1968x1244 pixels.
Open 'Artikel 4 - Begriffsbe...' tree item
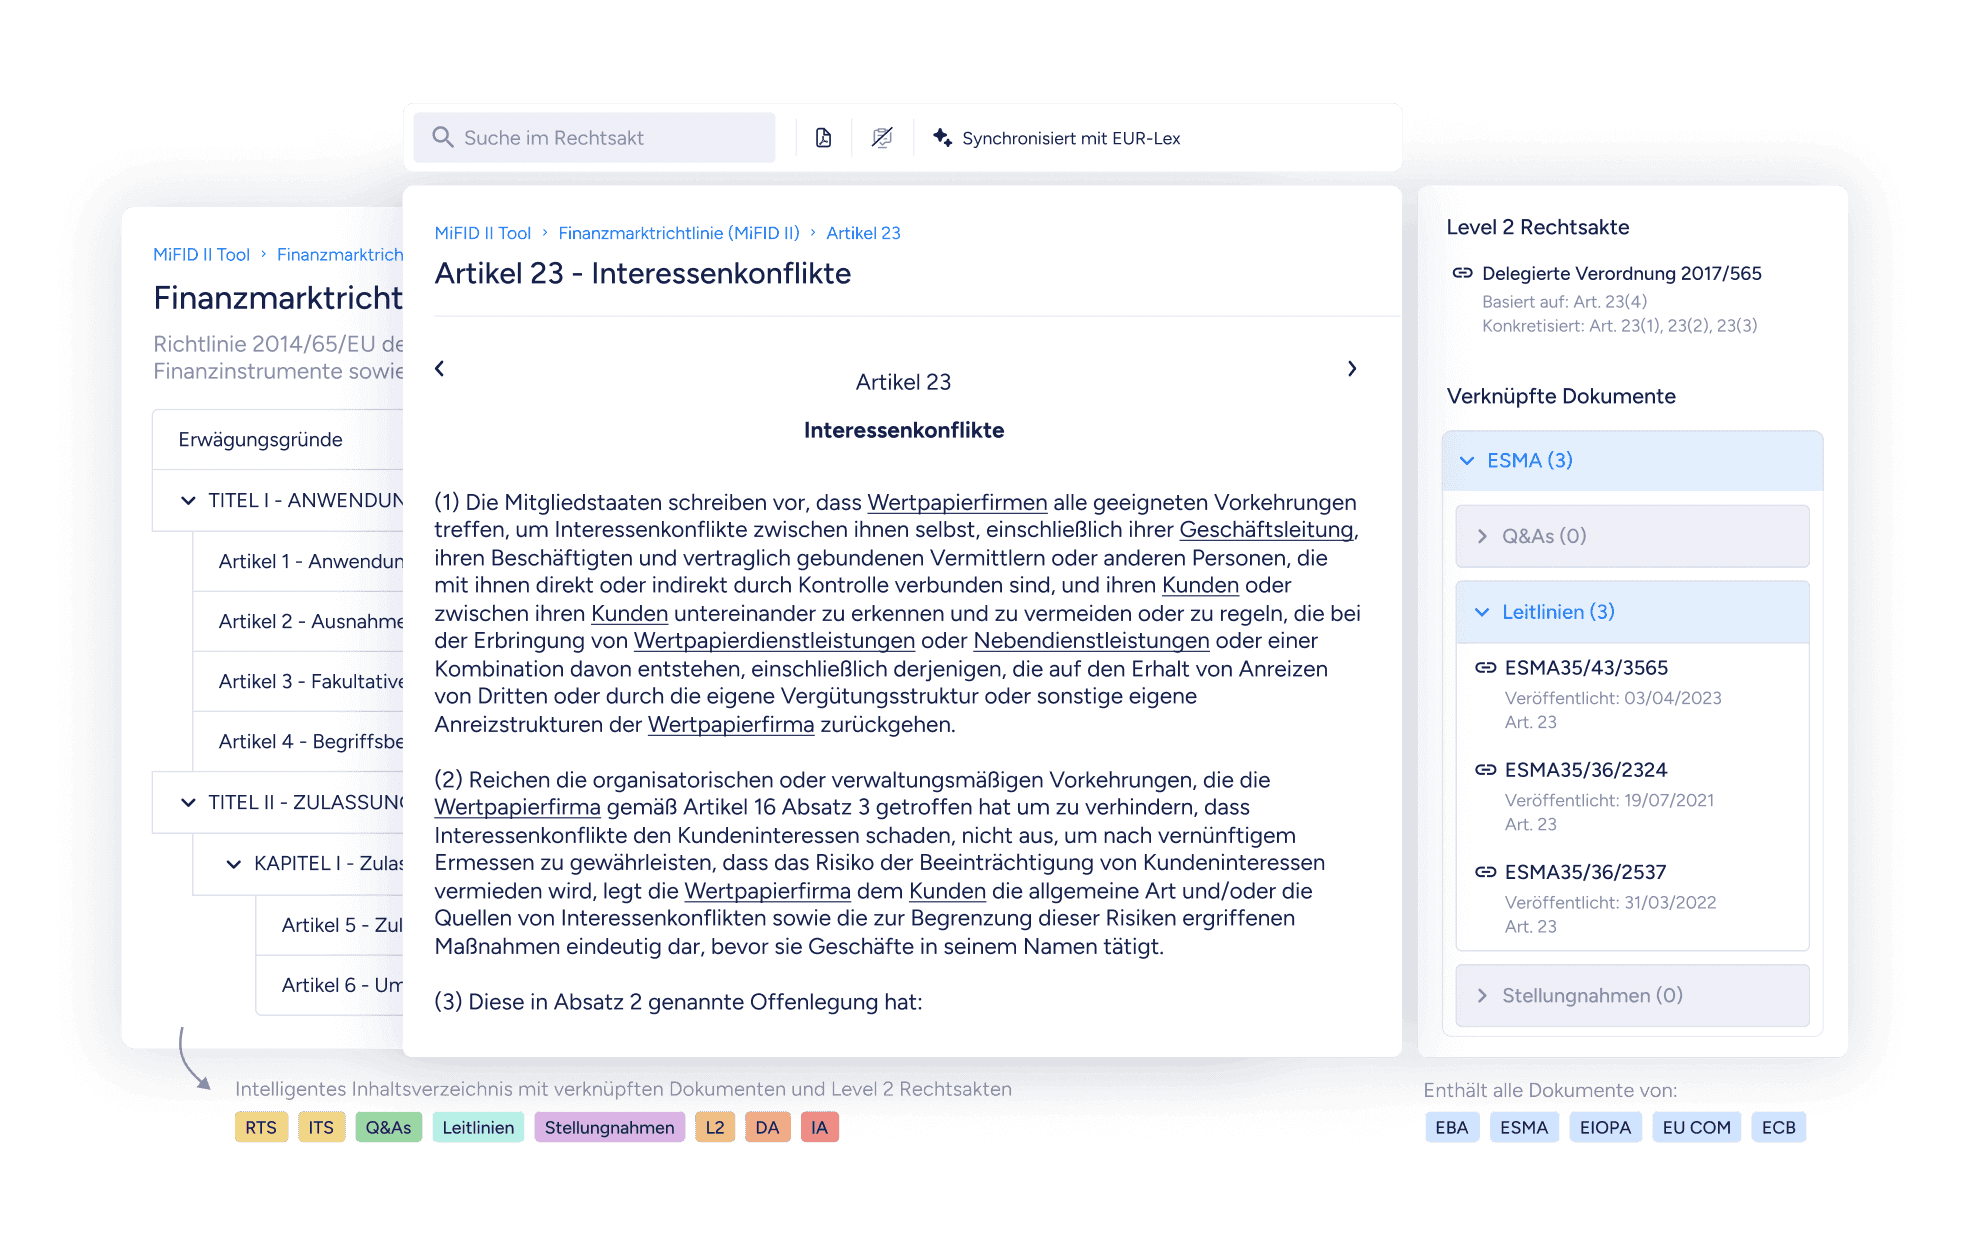point(298,741)
